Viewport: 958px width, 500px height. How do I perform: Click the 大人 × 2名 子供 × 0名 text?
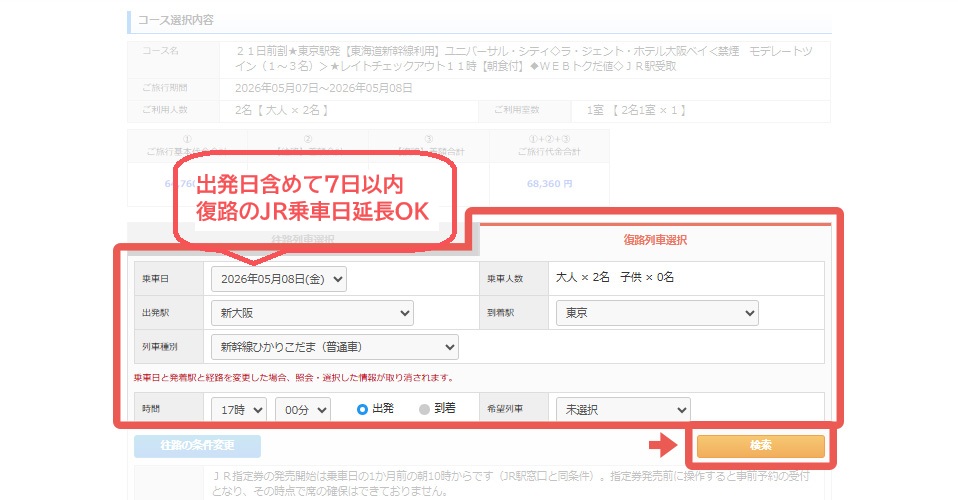click(x=615, y=278)
